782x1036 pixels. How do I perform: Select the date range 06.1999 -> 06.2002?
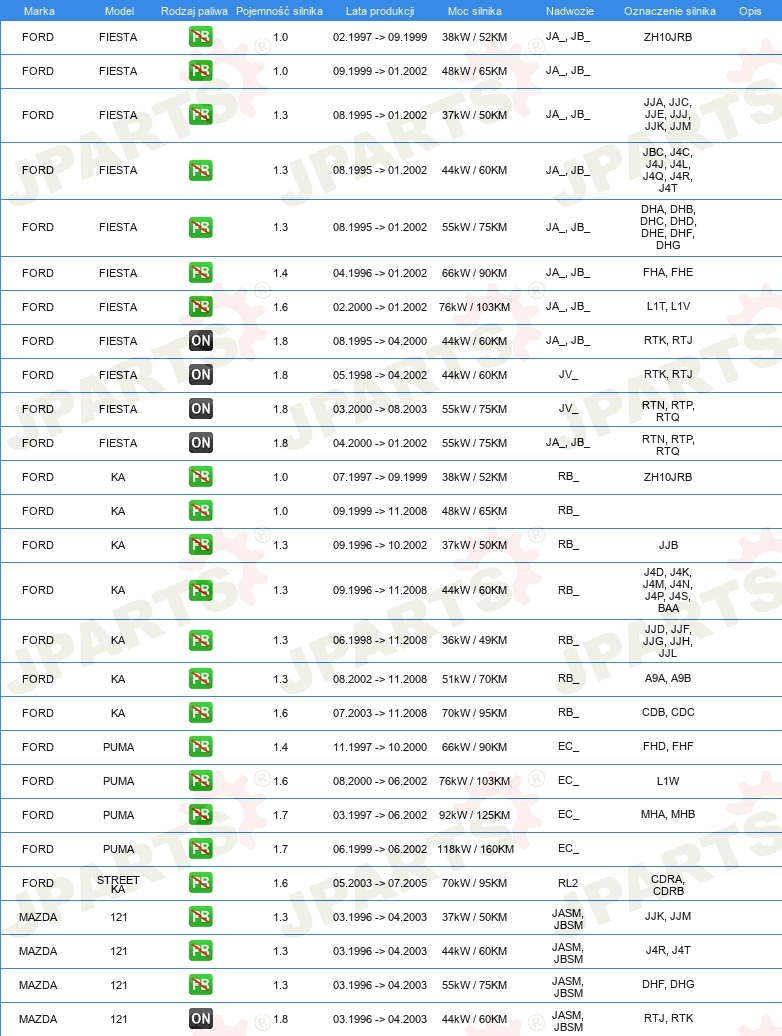[380, 849]
